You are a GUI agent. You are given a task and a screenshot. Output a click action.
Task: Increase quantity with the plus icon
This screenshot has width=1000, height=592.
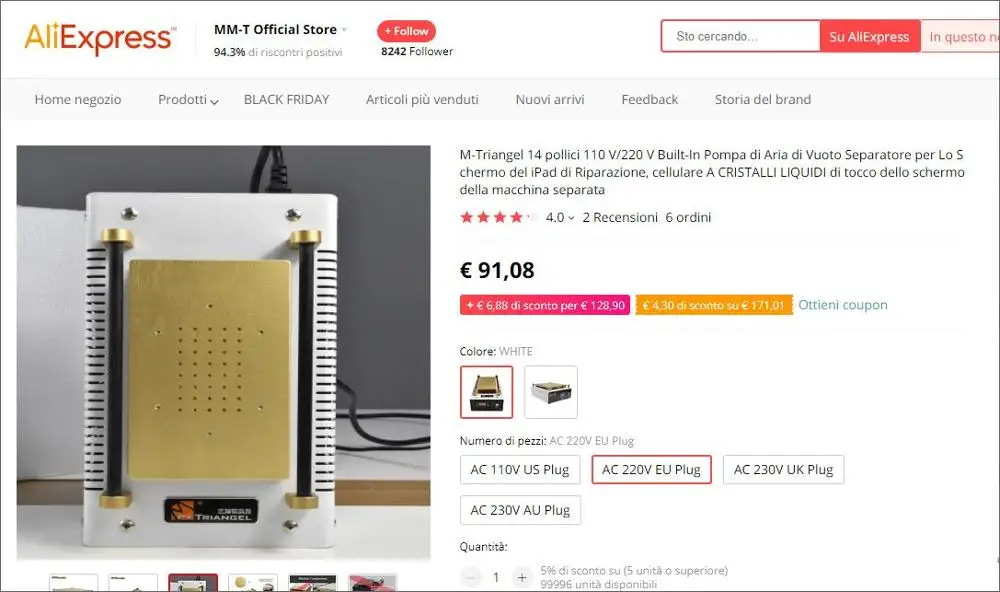522,577
